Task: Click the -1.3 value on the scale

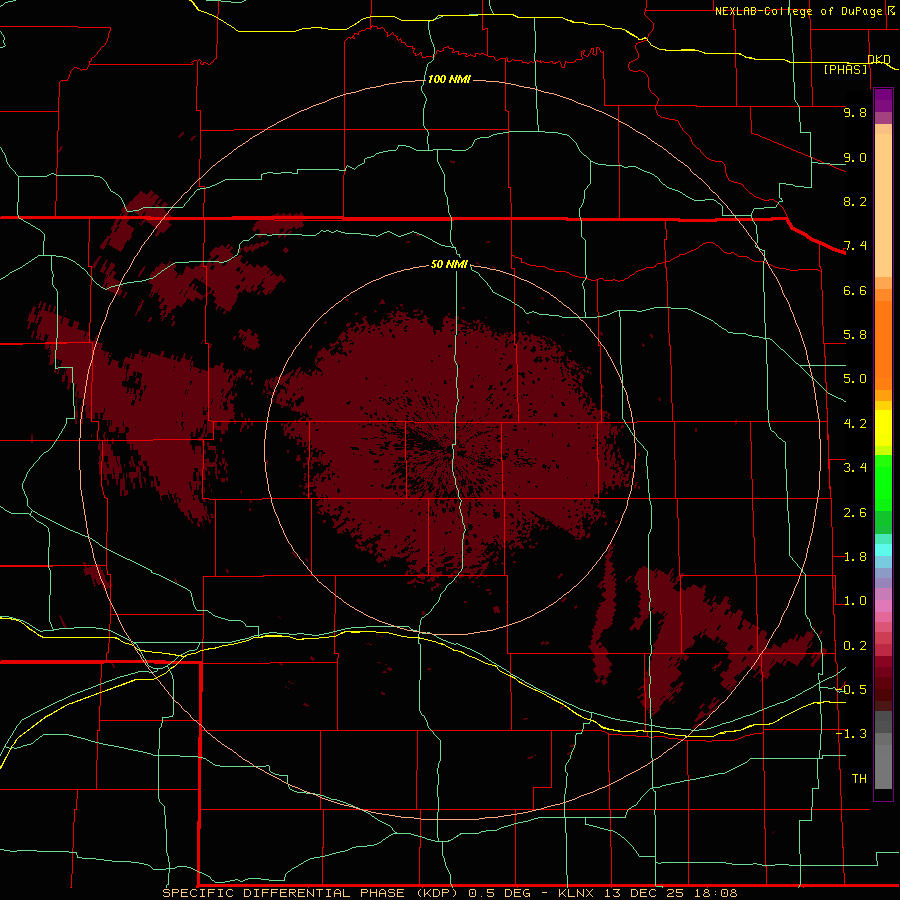Action: coord(851,734)
